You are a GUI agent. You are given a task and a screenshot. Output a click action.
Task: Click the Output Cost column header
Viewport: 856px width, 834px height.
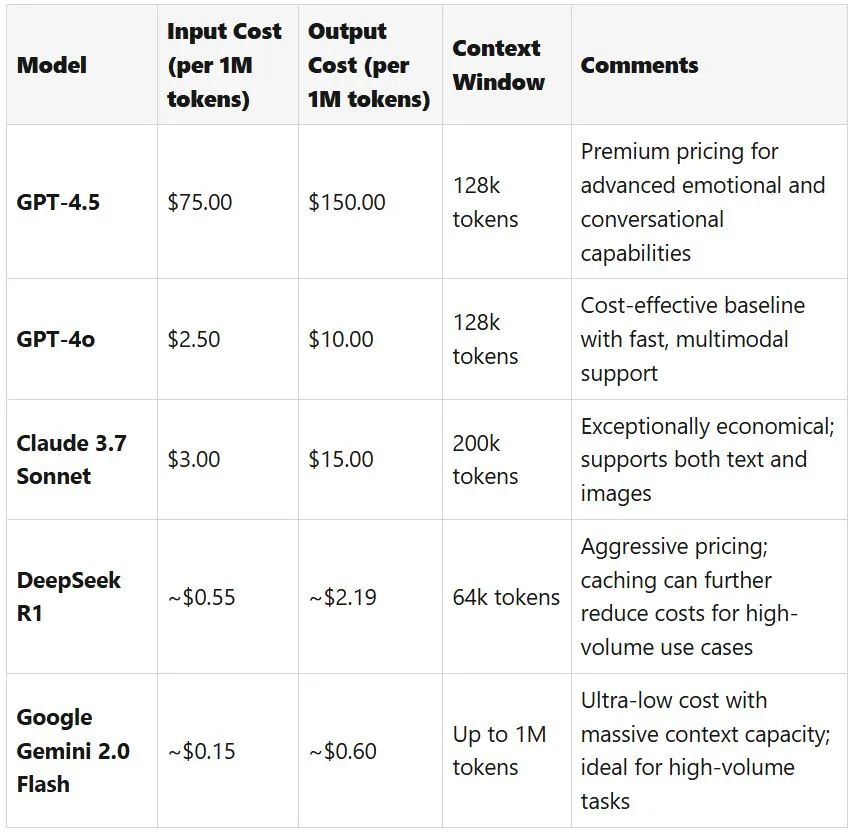(x=369, y=65)
